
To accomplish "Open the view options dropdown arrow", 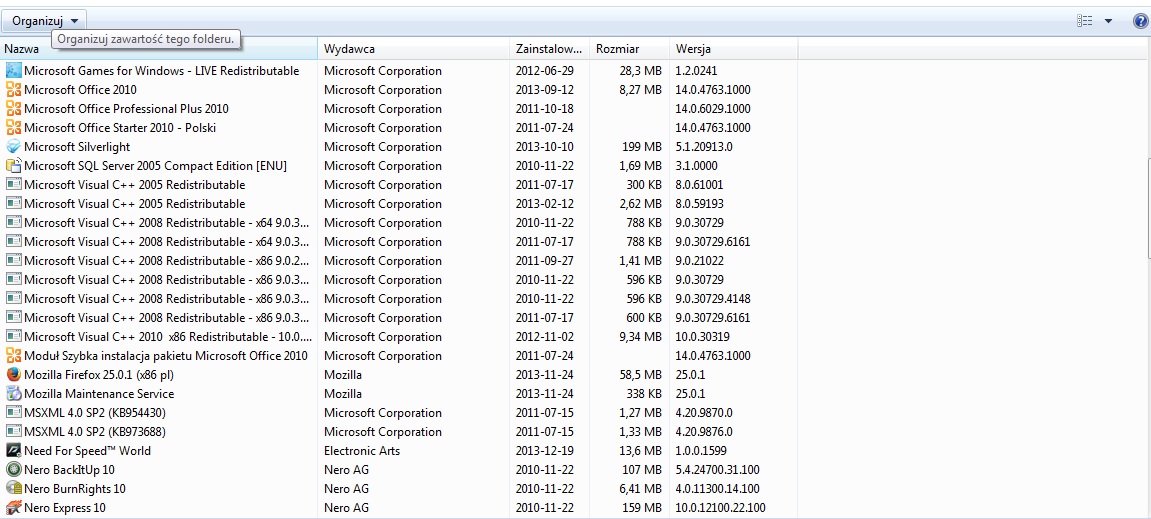I will (x=1108, y=21).
